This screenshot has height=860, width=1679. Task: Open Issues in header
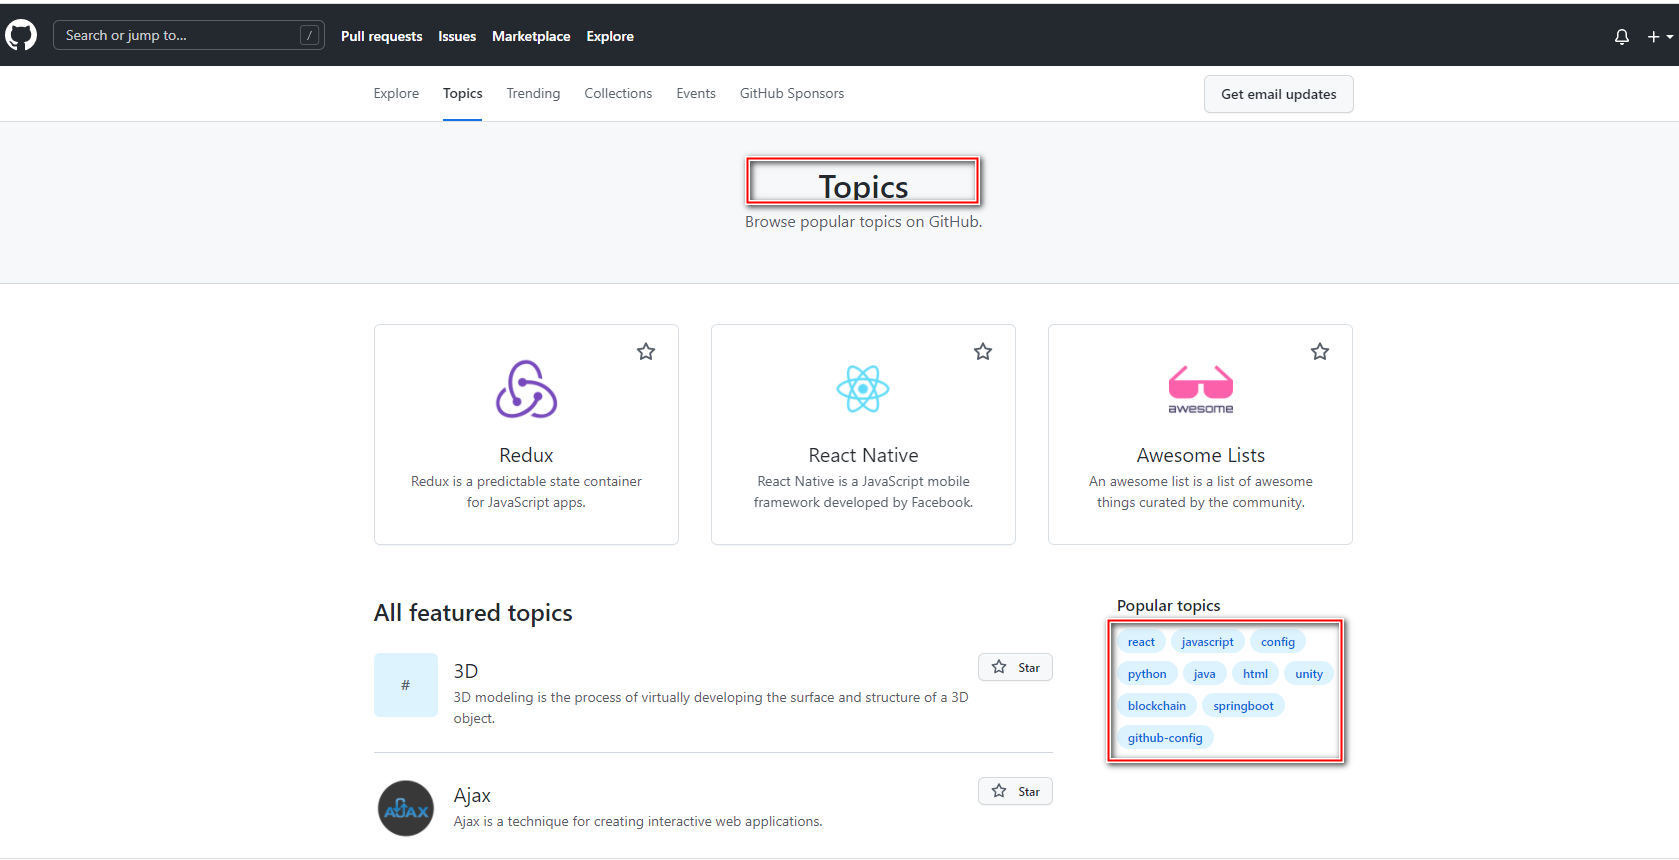[x=457, y=36]
